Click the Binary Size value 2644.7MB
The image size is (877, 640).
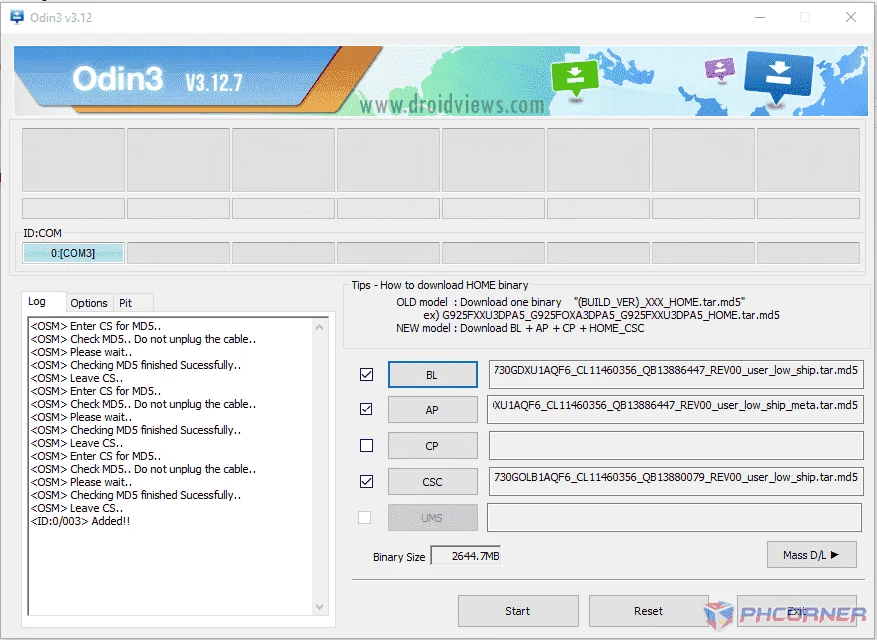click(466, 556)
